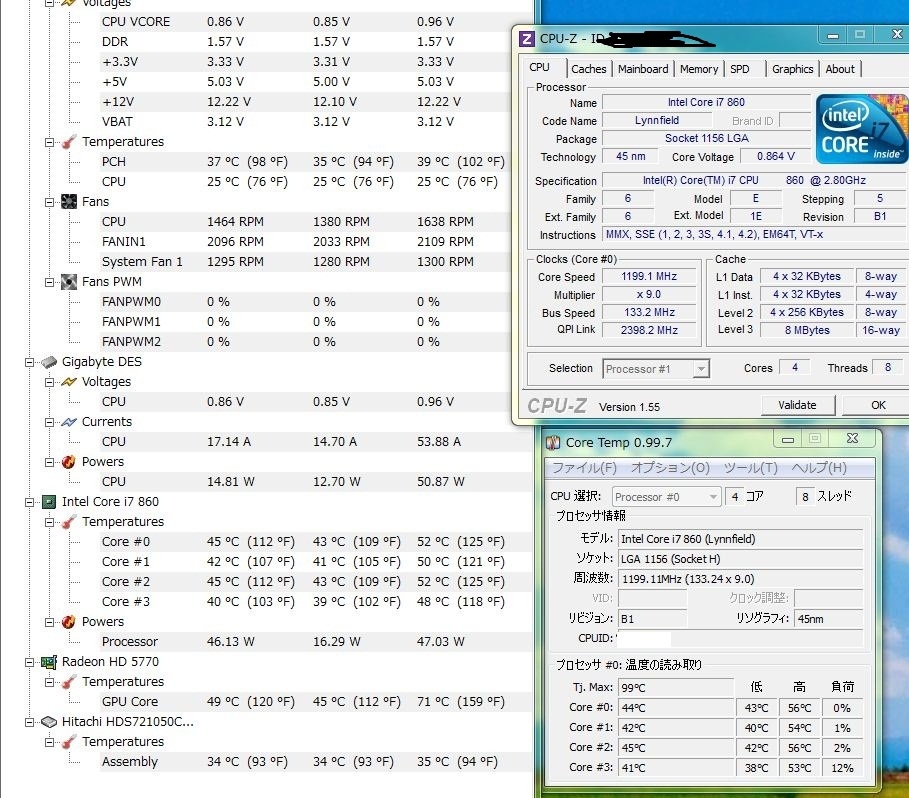Click the Gigabyte DES device icon
This screenshot has width=909, height=798.
49,362
